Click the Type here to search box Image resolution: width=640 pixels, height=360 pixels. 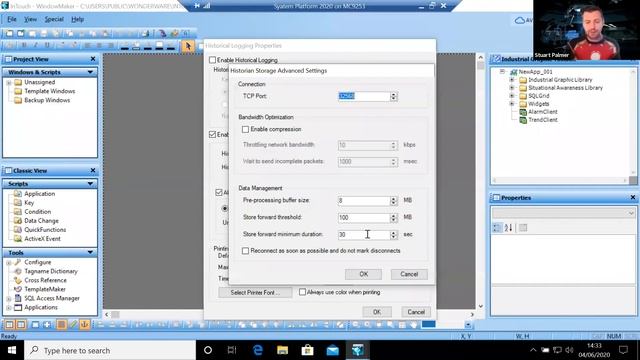tap(111, 350)
